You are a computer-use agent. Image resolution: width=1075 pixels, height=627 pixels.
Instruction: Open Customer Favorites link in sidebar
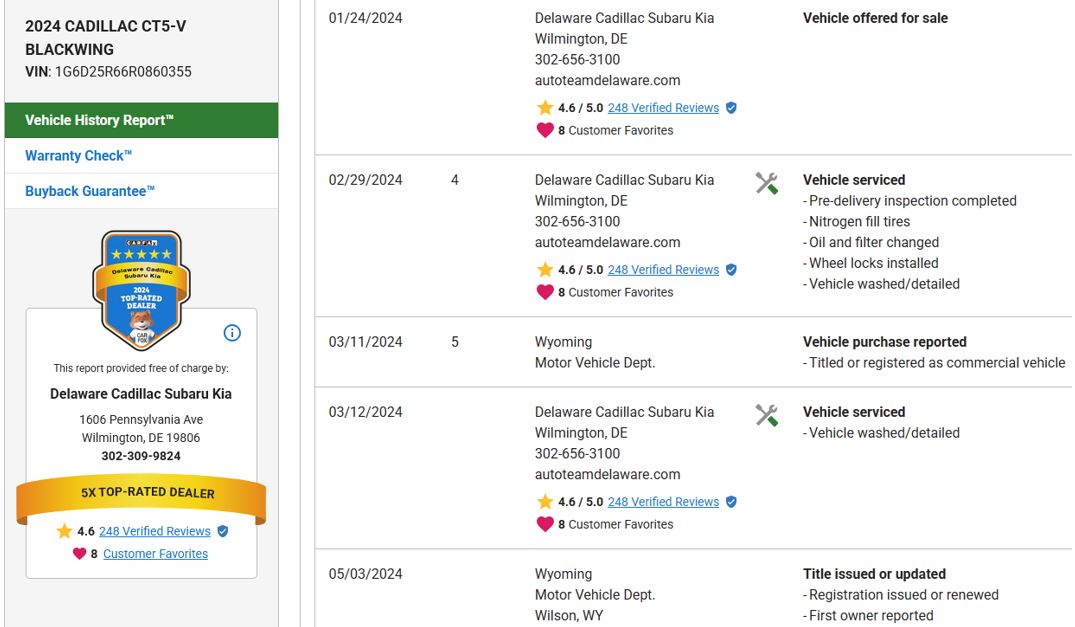155,554
